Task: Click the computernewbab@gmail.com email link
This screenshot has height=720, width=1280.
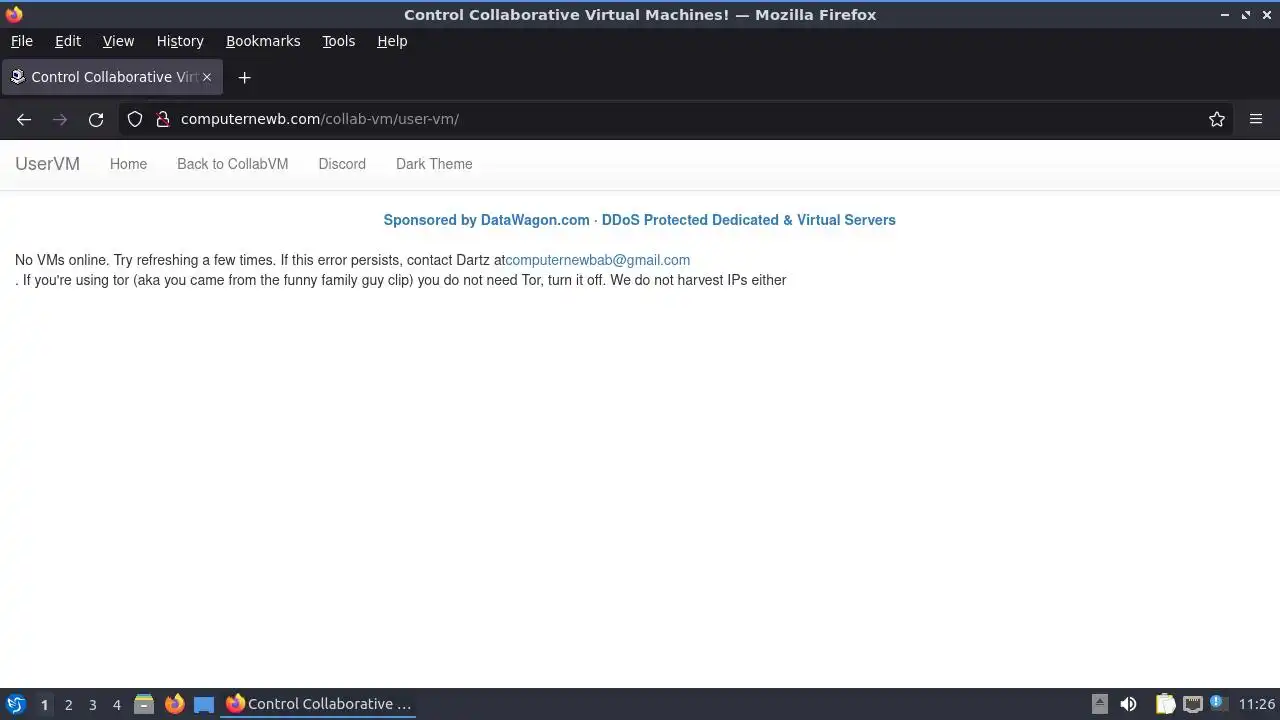Action: coord(597,260)
